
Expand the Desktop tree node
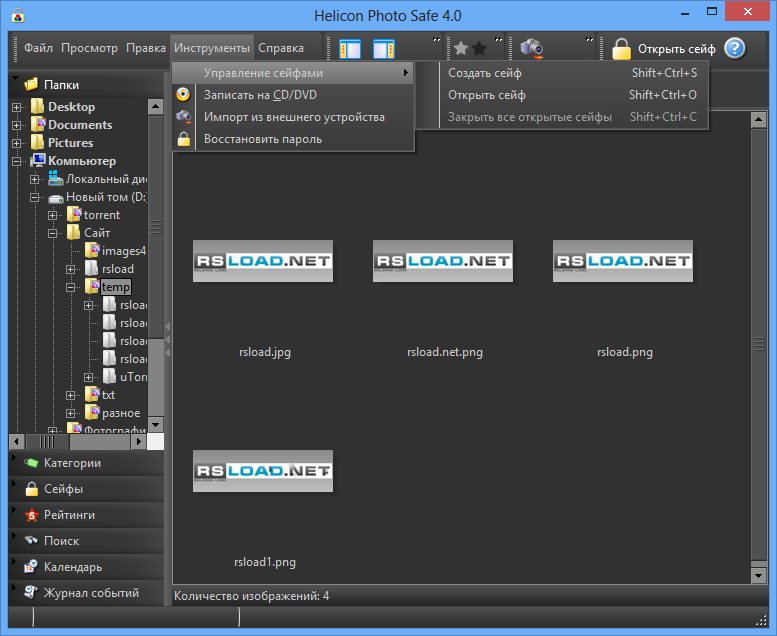16,107
